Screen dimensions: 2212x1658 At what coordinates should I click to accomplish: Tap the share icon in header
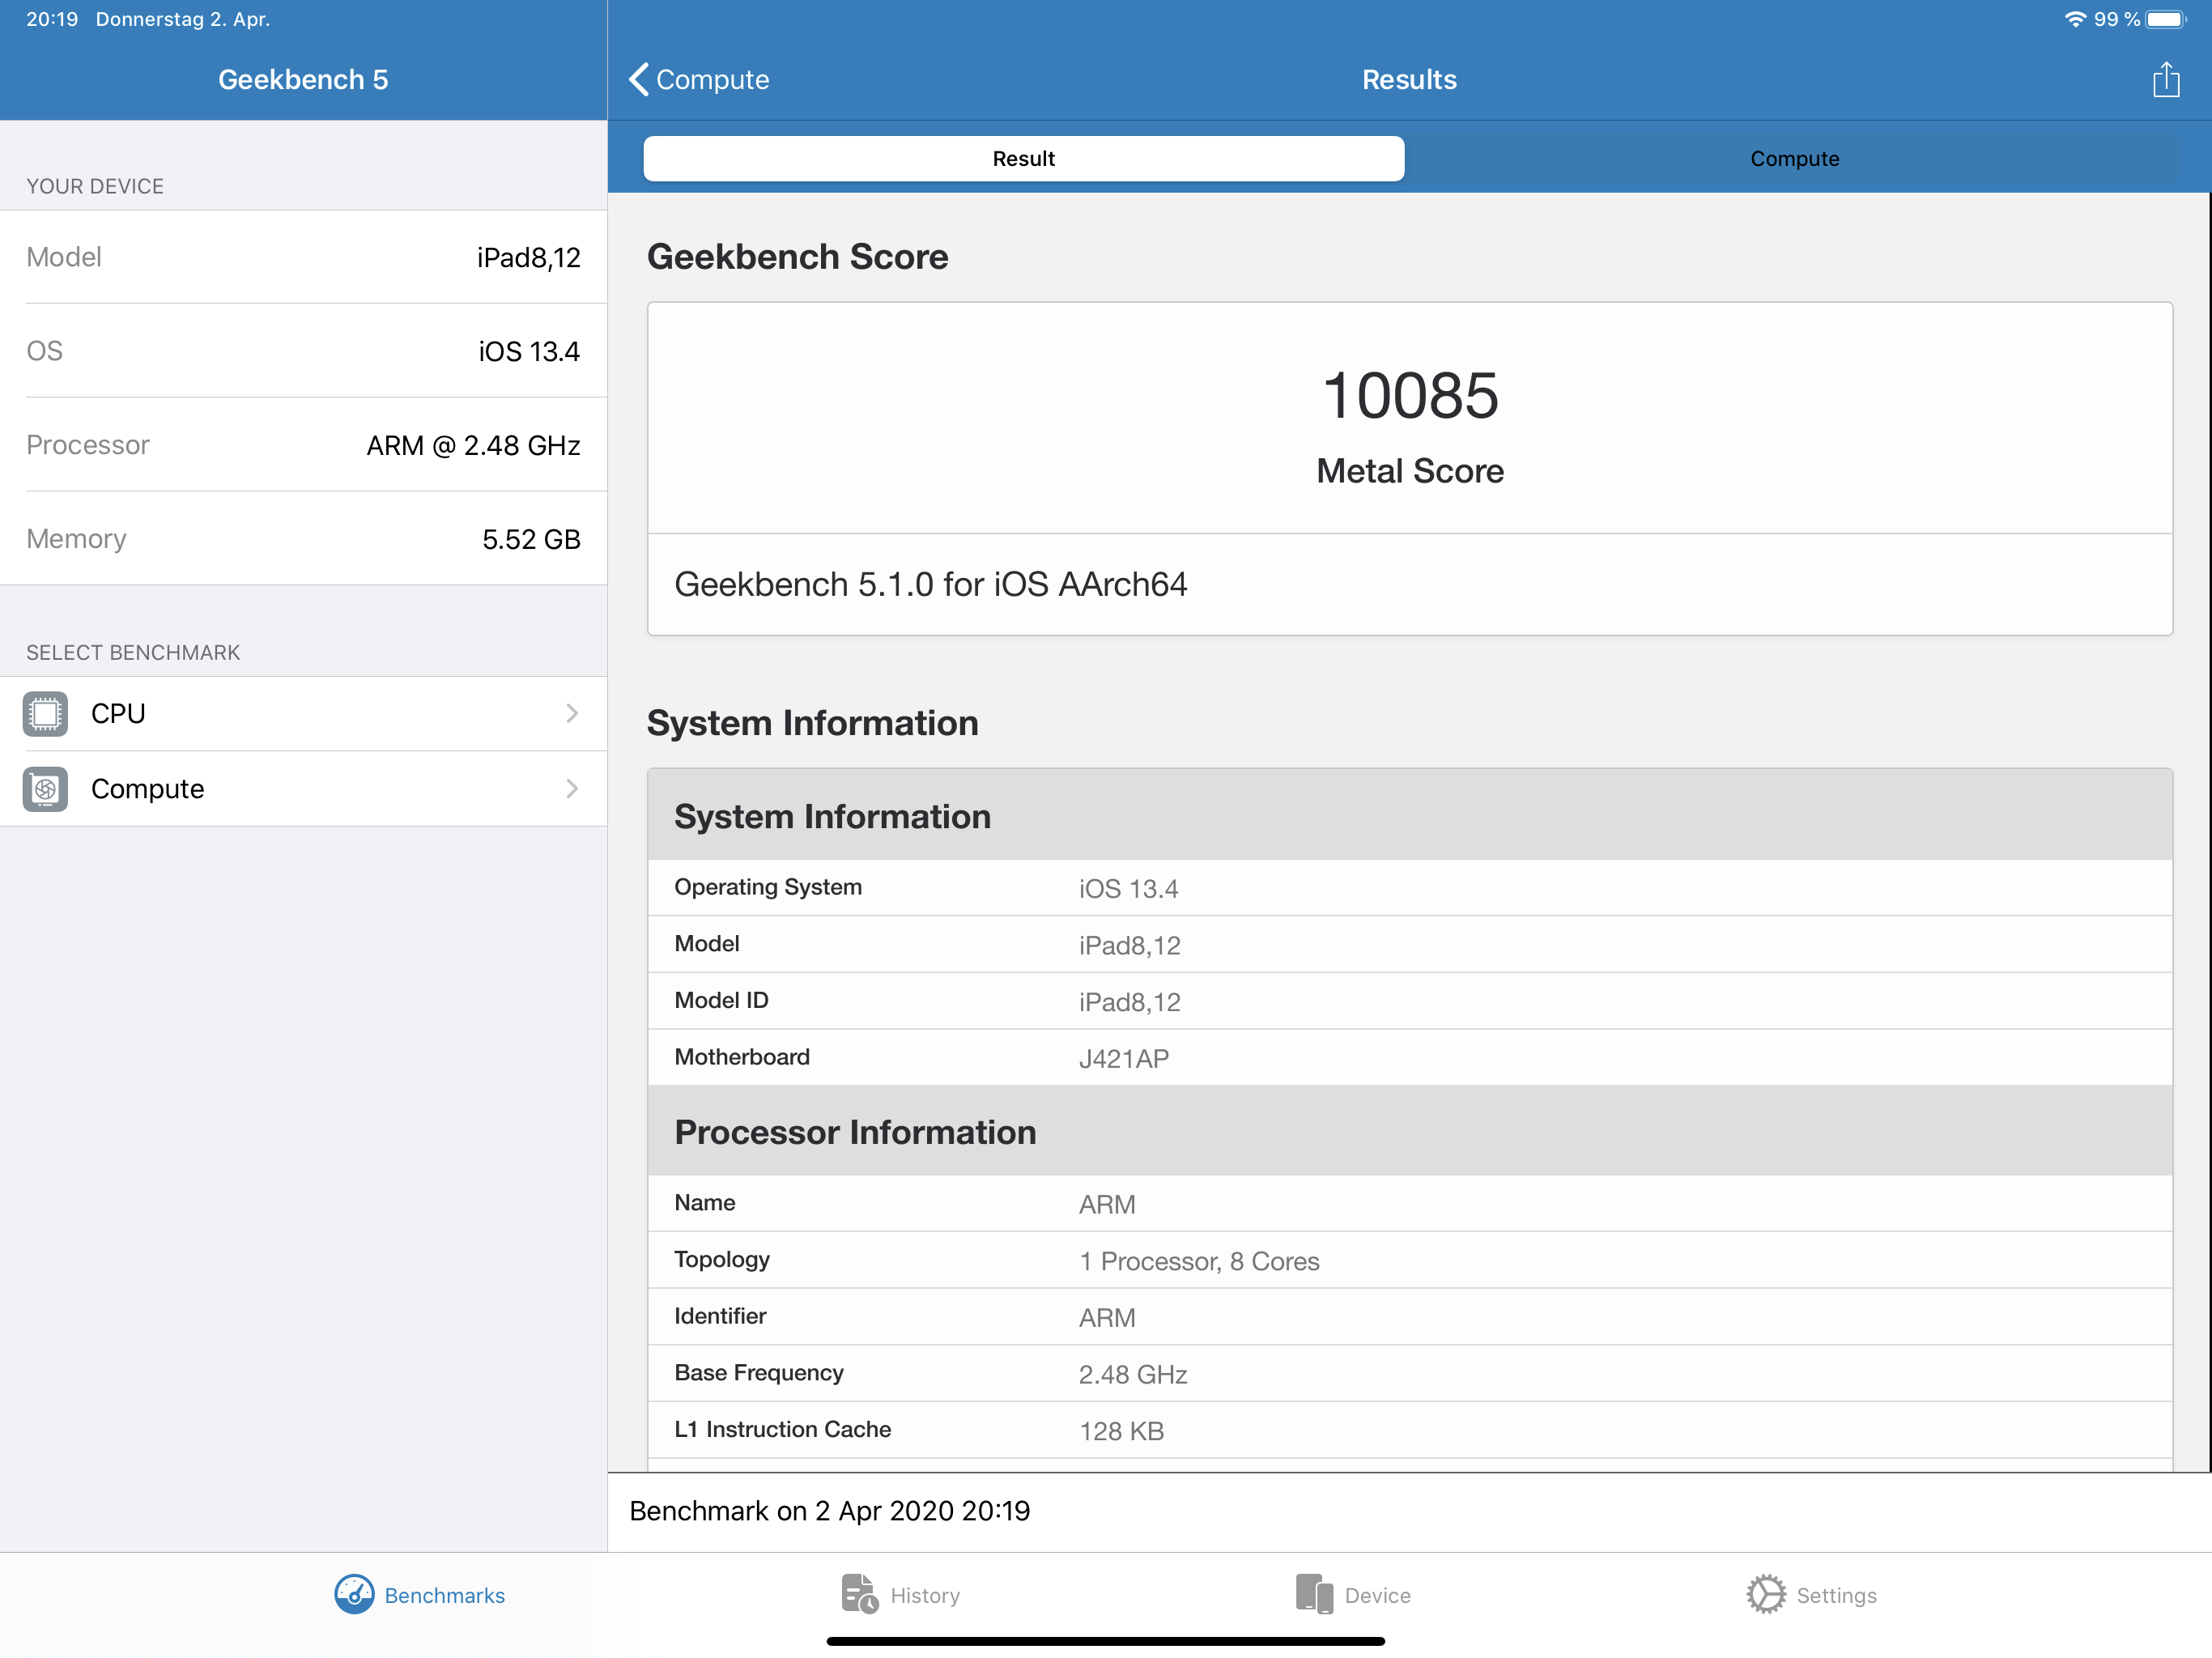2165,80
